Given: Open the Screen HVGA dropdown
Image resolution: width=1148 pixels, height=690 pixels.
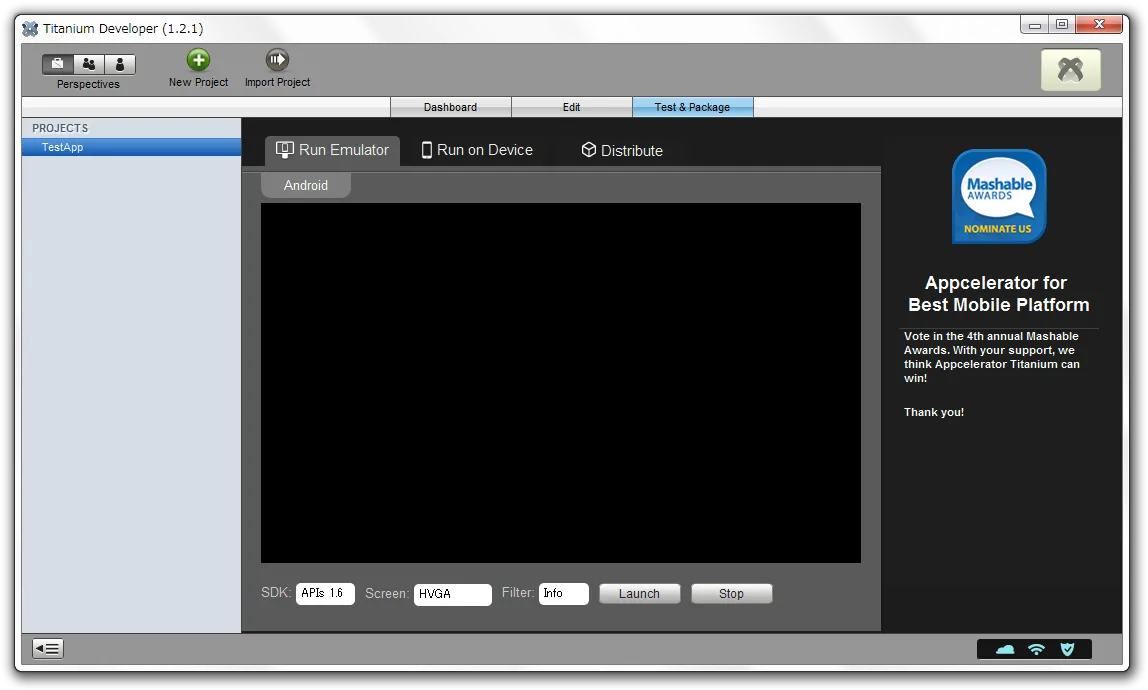Looking at the screenshot, I should [x=452, y=594].
